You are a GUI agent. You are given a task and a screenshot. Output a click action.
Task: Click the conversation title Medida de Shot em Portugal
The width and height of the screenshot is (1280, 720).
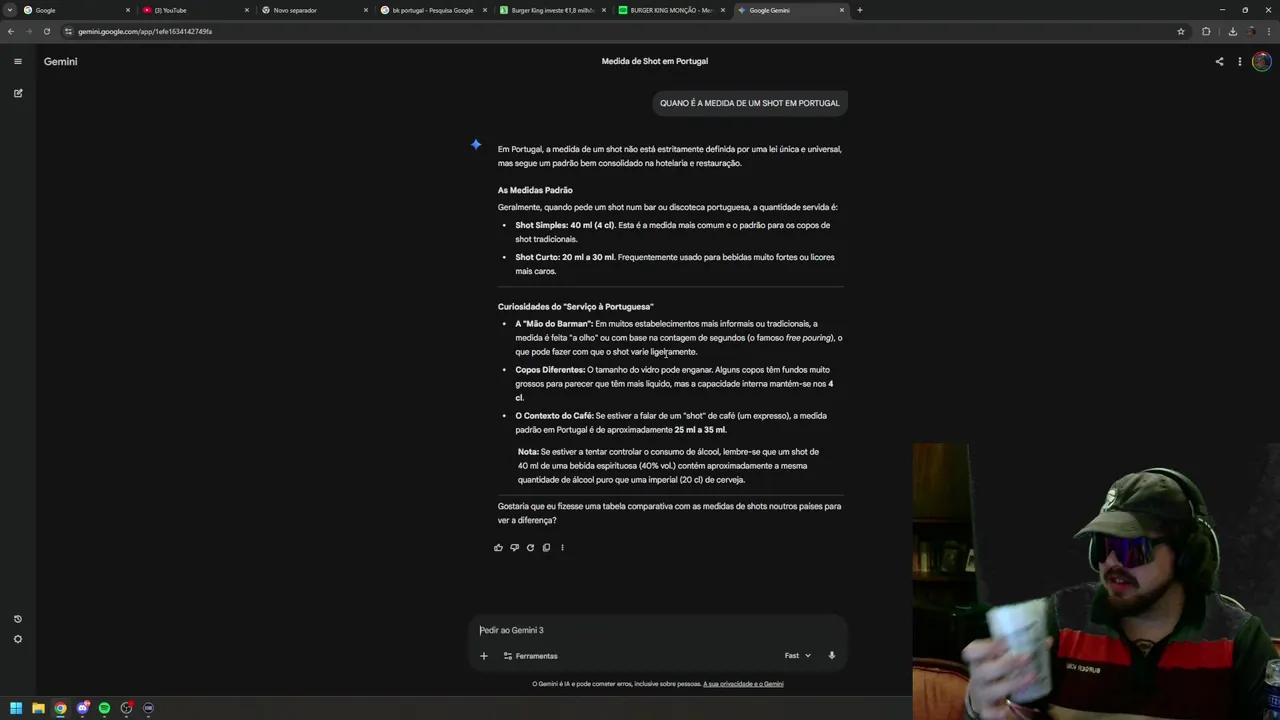654,61
